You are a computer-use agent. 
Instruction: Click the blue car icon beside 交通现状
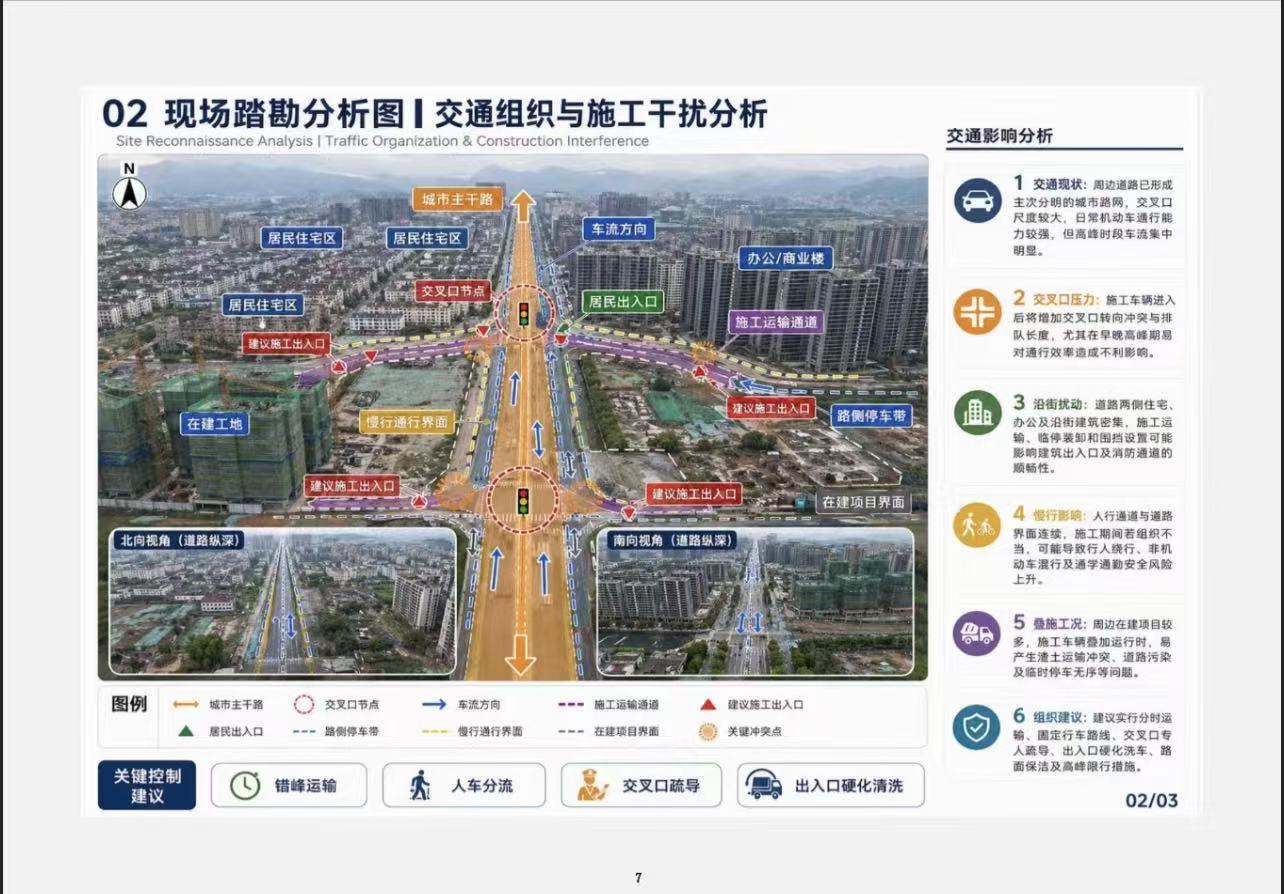tap(976, 203)
